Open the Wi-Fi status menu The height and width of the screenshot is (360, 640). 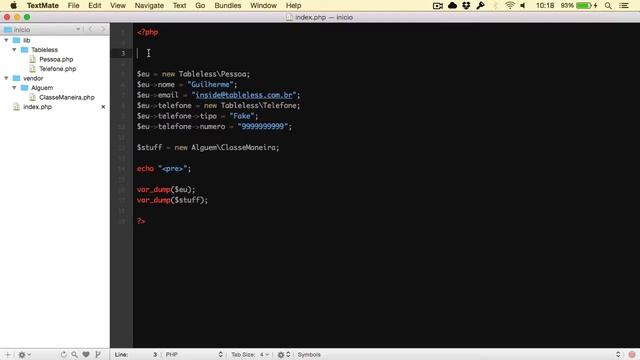(509, 6)
